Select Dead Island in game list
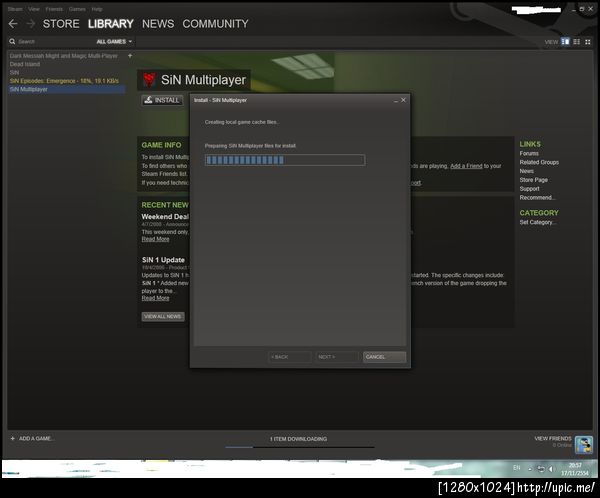 [25, 64]
